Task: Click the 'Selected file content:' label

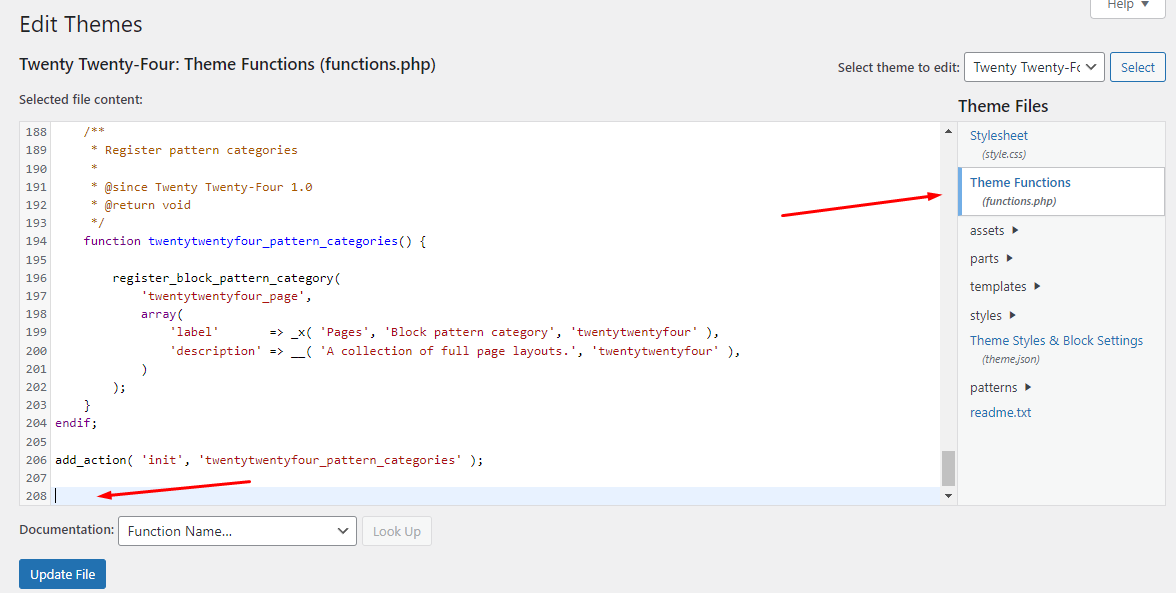Action: (x=81, y=99)
